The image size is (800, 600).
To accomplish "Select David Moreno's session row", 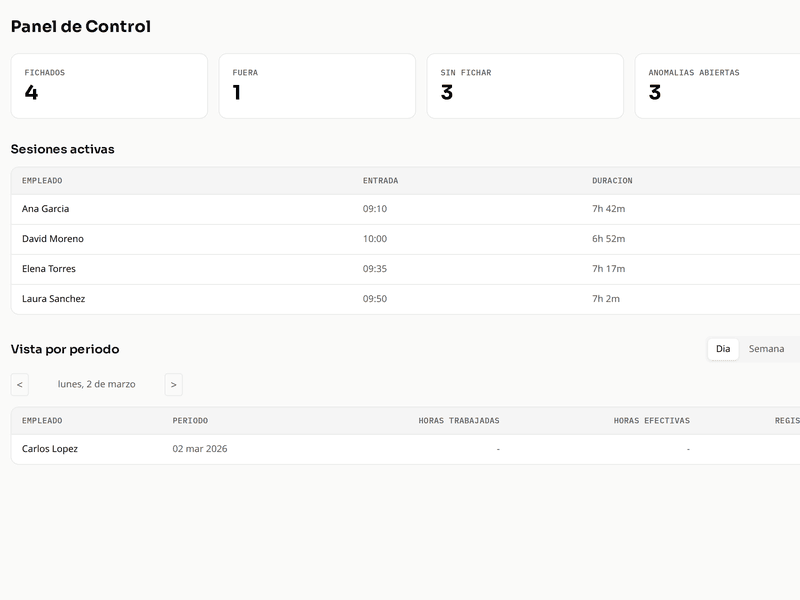I will click(300, 239).
